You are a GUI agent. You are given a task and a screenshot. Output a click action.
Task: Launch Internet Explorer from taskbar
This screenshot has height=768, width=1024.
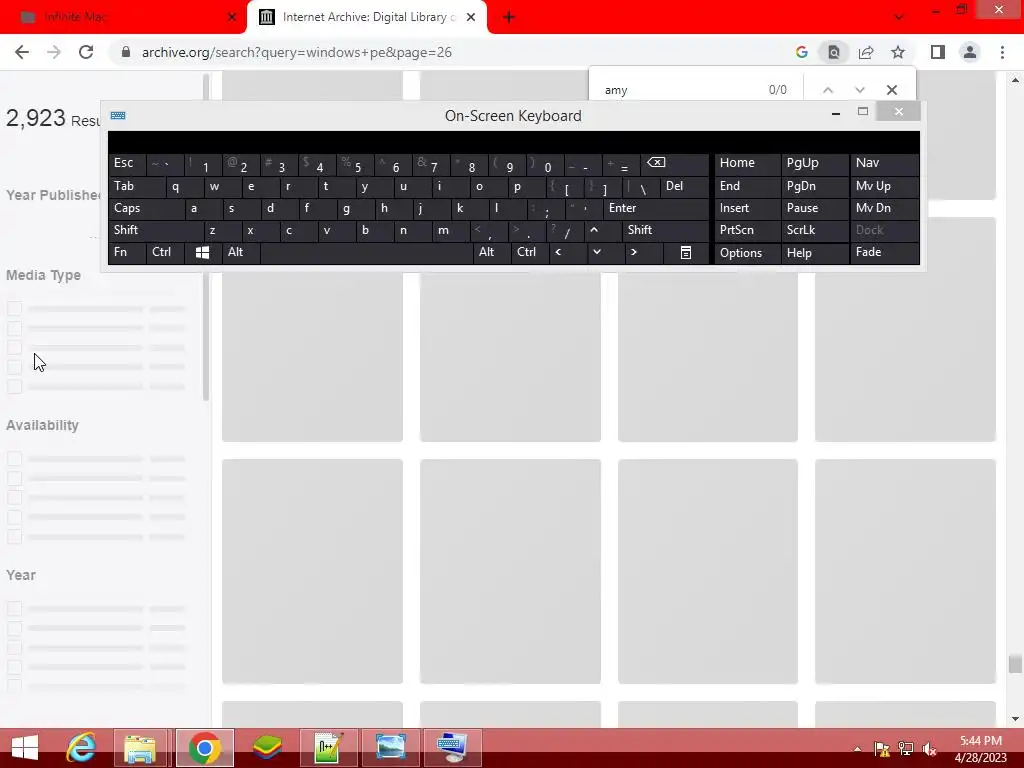coord(82,748)
